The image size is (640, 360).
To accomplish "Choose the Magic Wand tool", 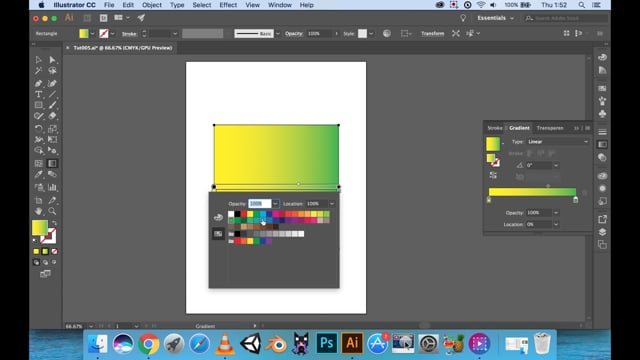I will pyautogui.click(x=38, y=71).
